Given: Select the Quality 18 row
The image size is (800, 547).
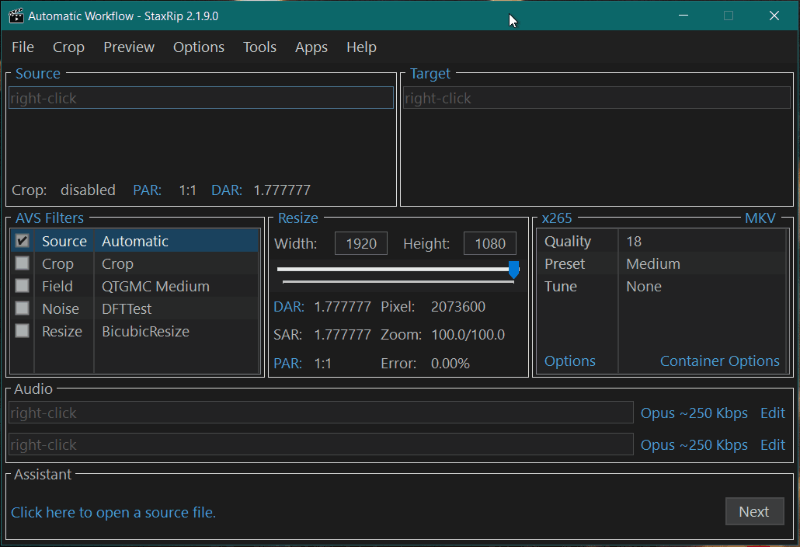Looking at the screenshot, I should pyautogui.click(x=661, y=241).
